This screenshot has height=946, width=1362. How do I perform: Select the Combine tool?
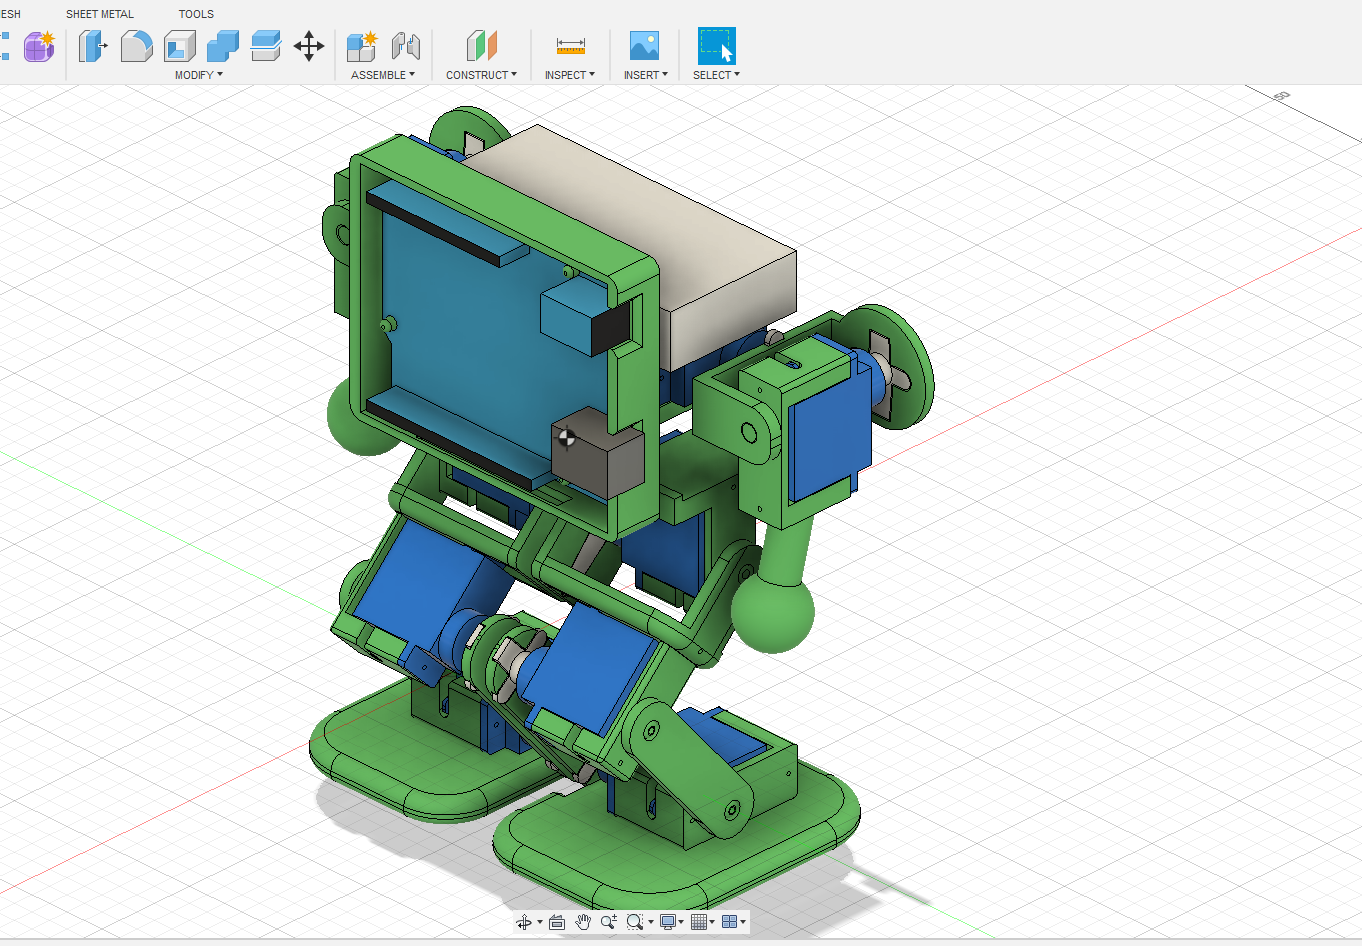(222, 46)
